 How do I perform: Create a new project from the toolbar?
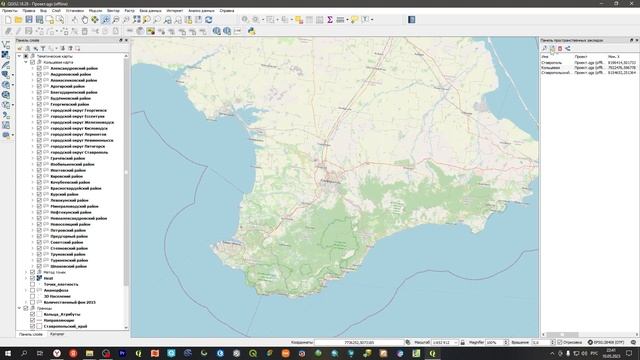(x=8, y=20)
